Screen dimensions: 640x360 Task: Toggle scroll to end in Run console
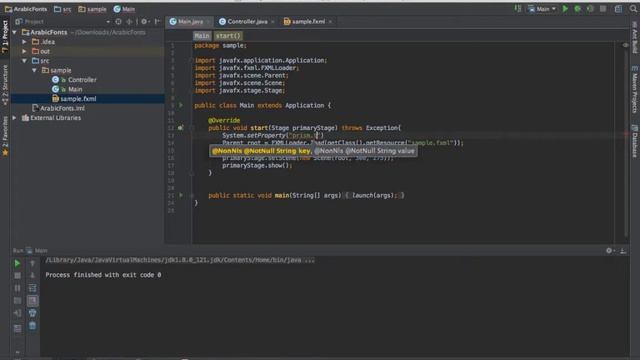click(x=32, y=301)
